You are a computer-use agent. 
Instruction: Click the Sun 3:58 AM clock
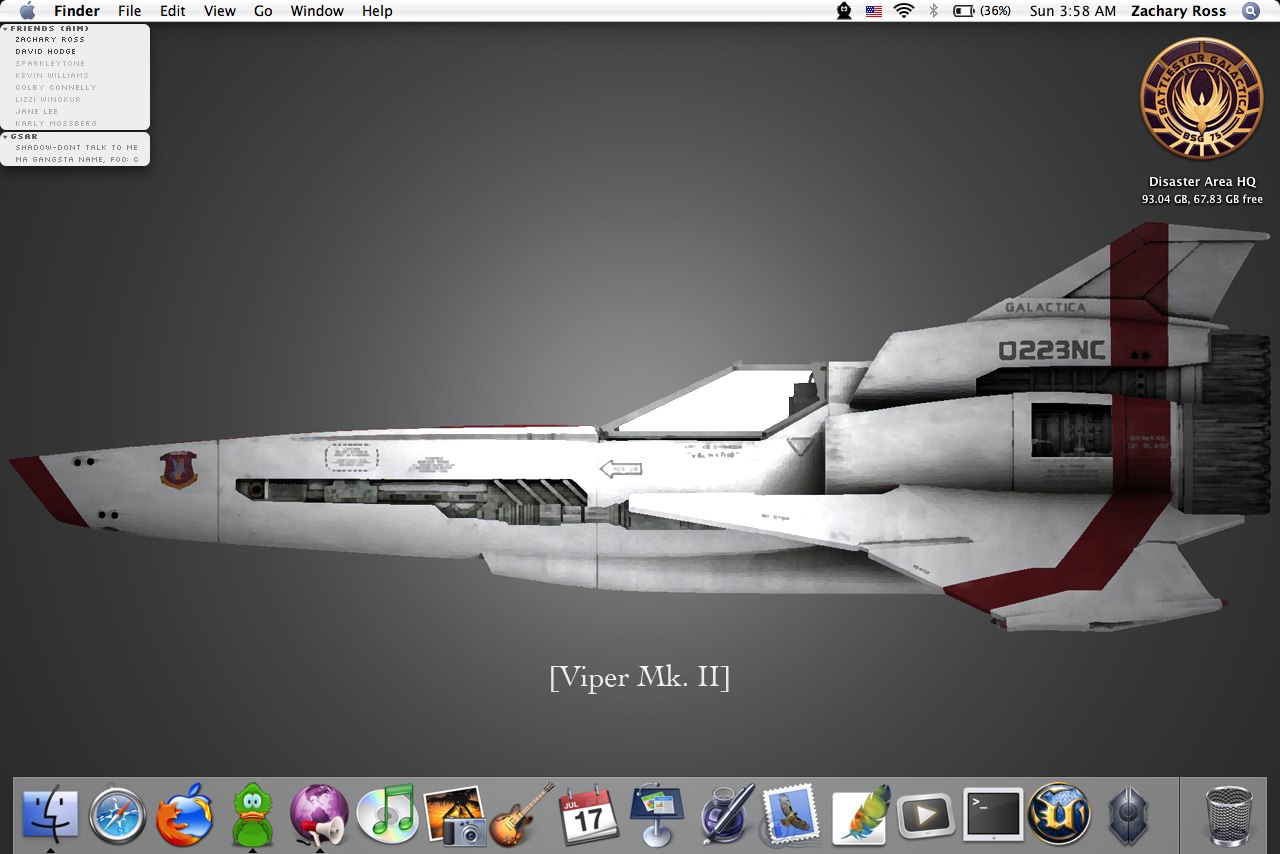point(1073,11)
